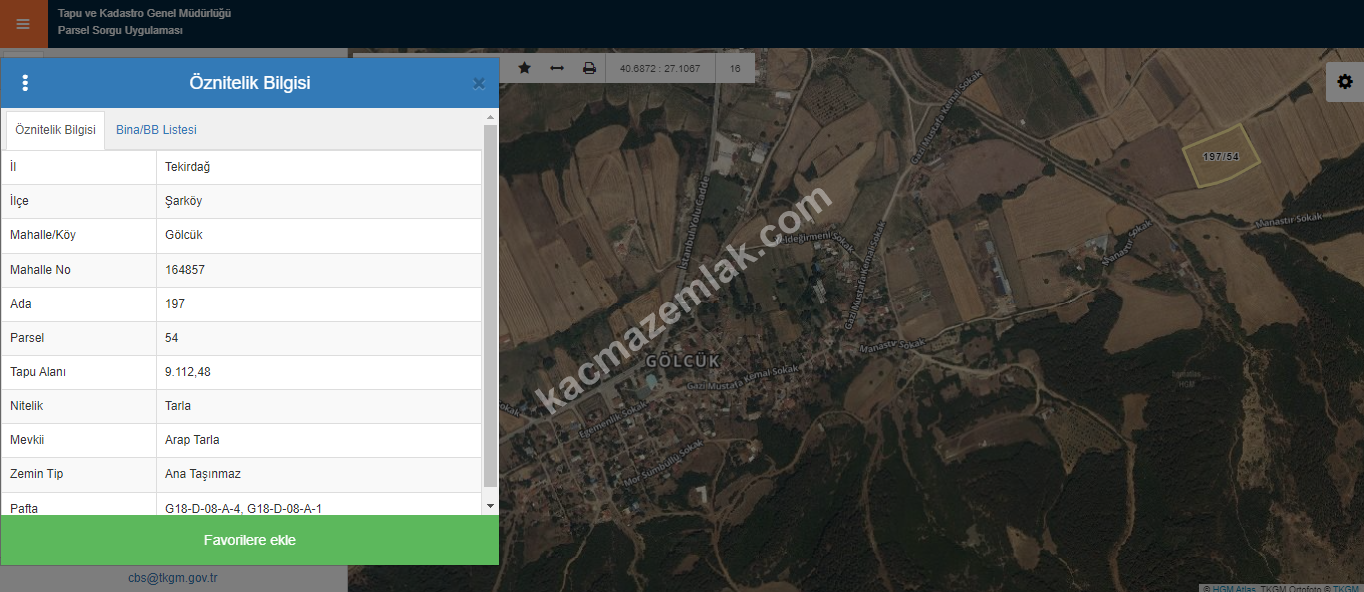Click the cbs@tkgm.gov.tr email link
The height and width of the screenshot is (592, 1364).
[x=173, y=578]
